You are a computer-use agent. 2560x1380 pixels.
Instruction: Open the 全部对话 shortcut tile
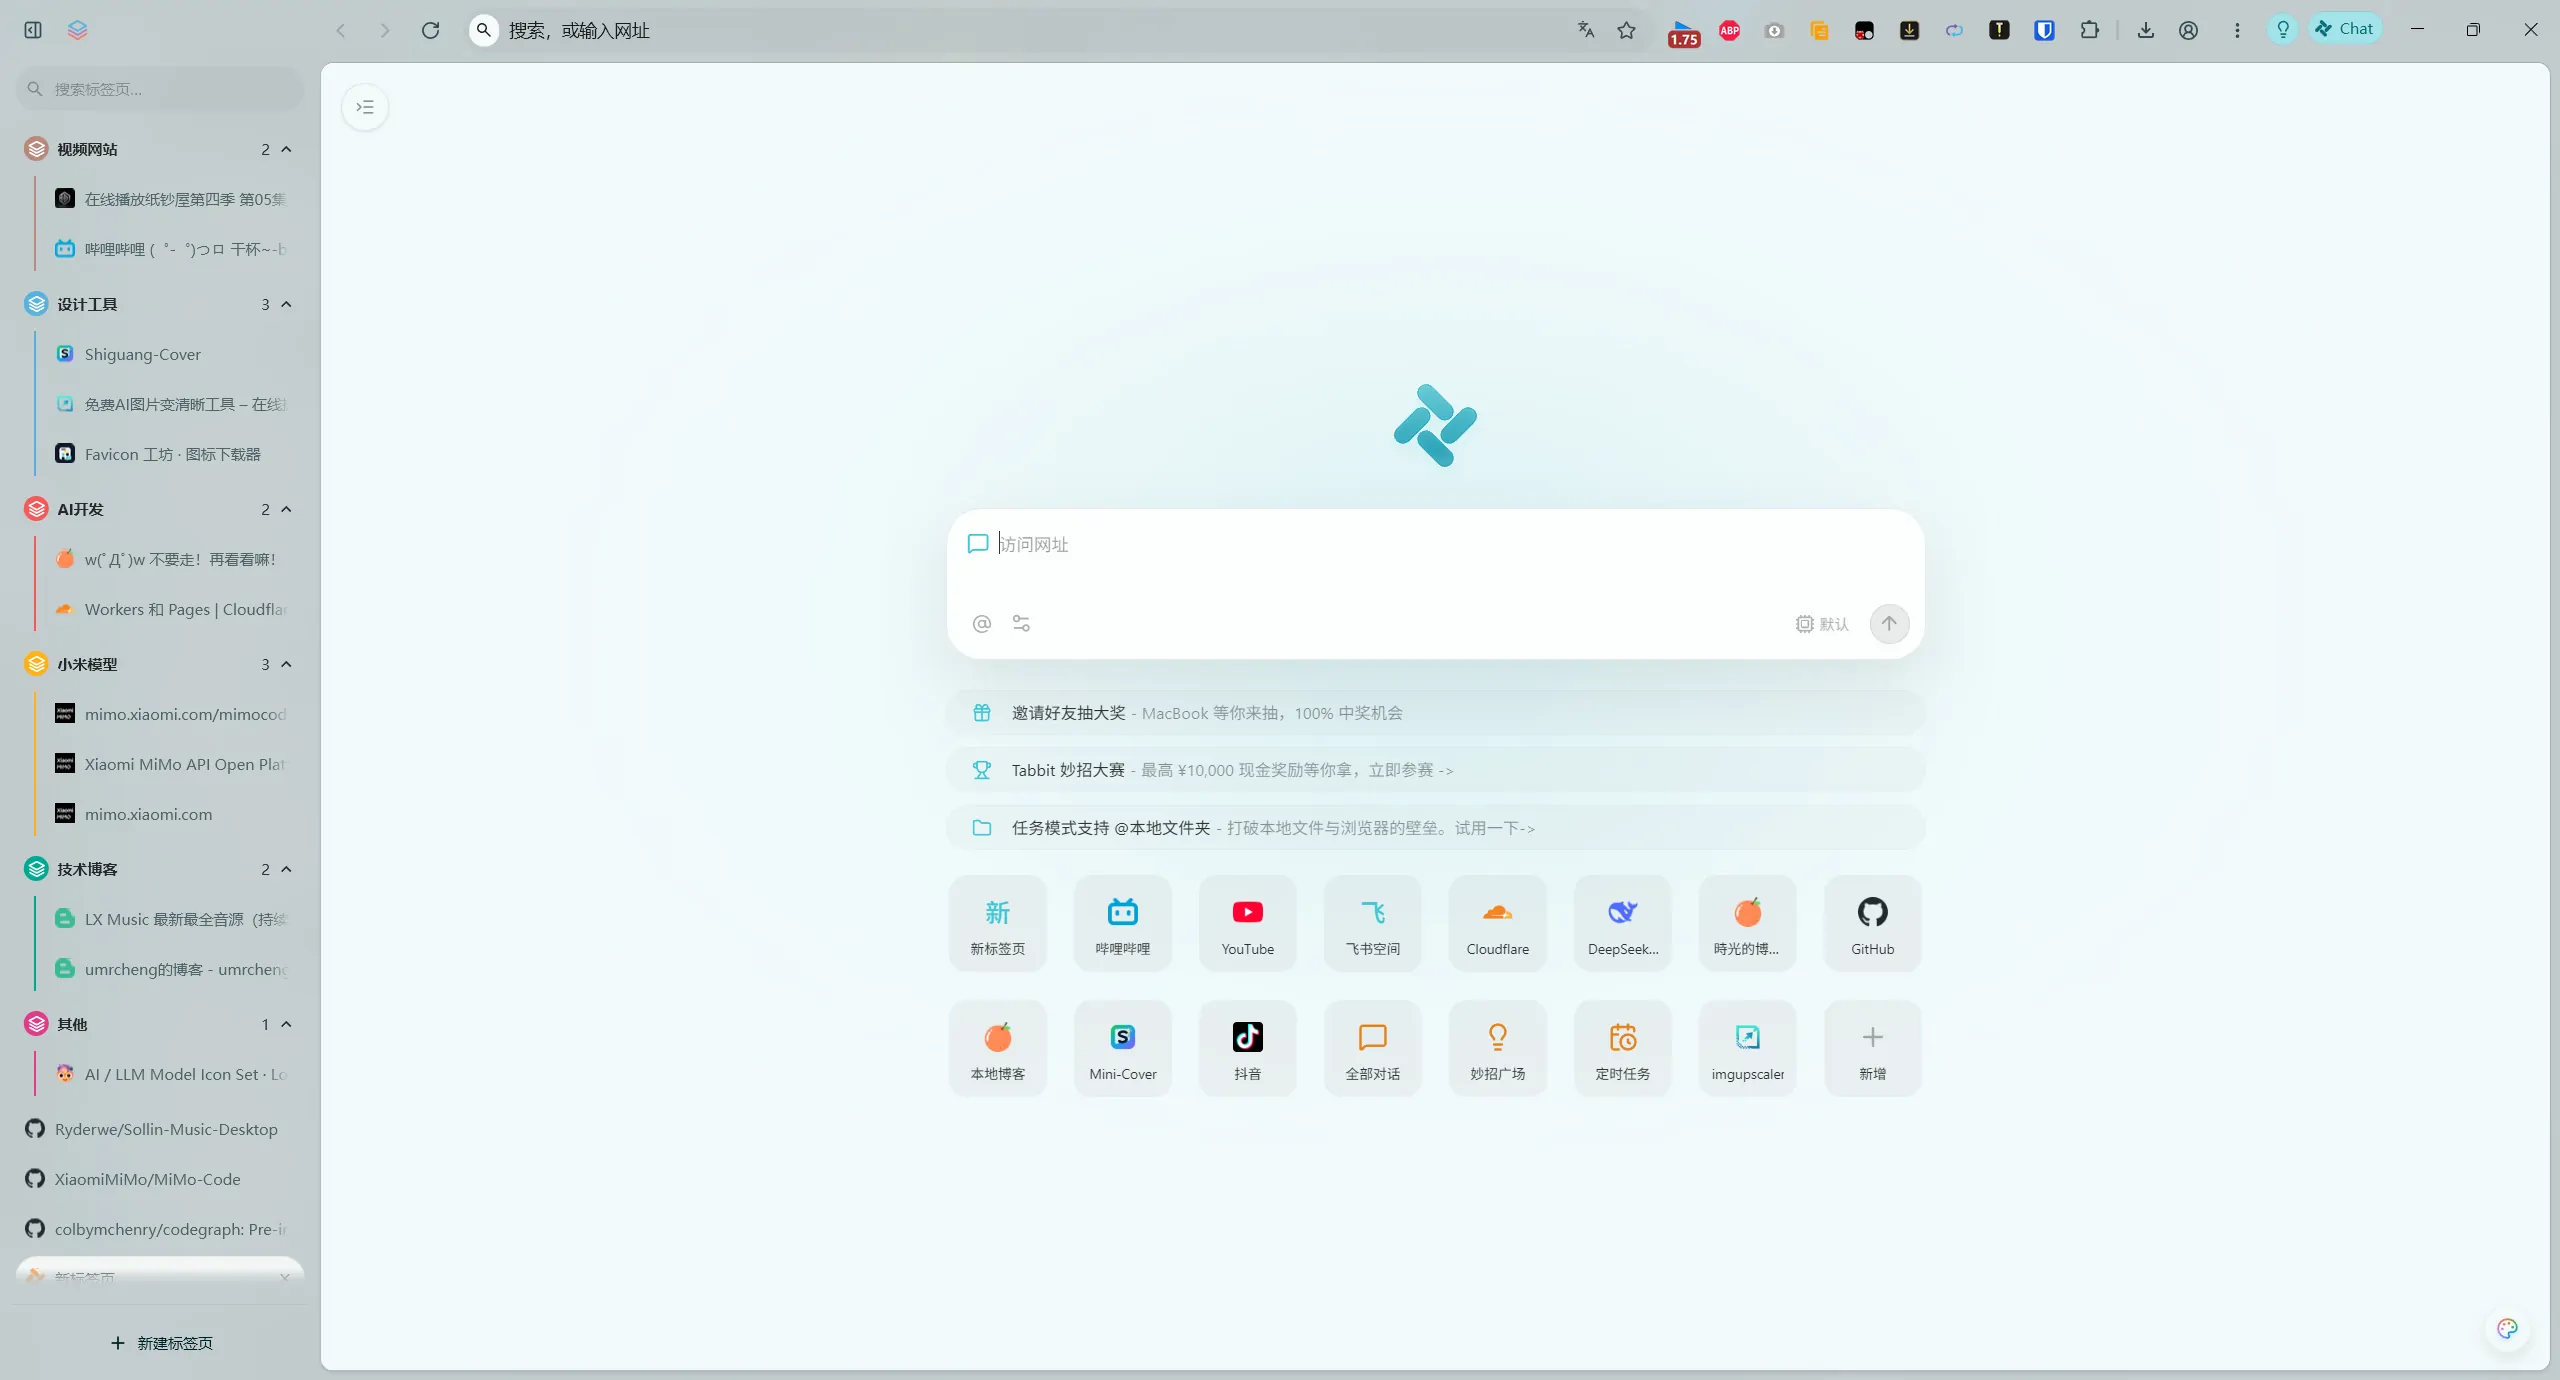pyautogui.click(x=1373, y=1048)
